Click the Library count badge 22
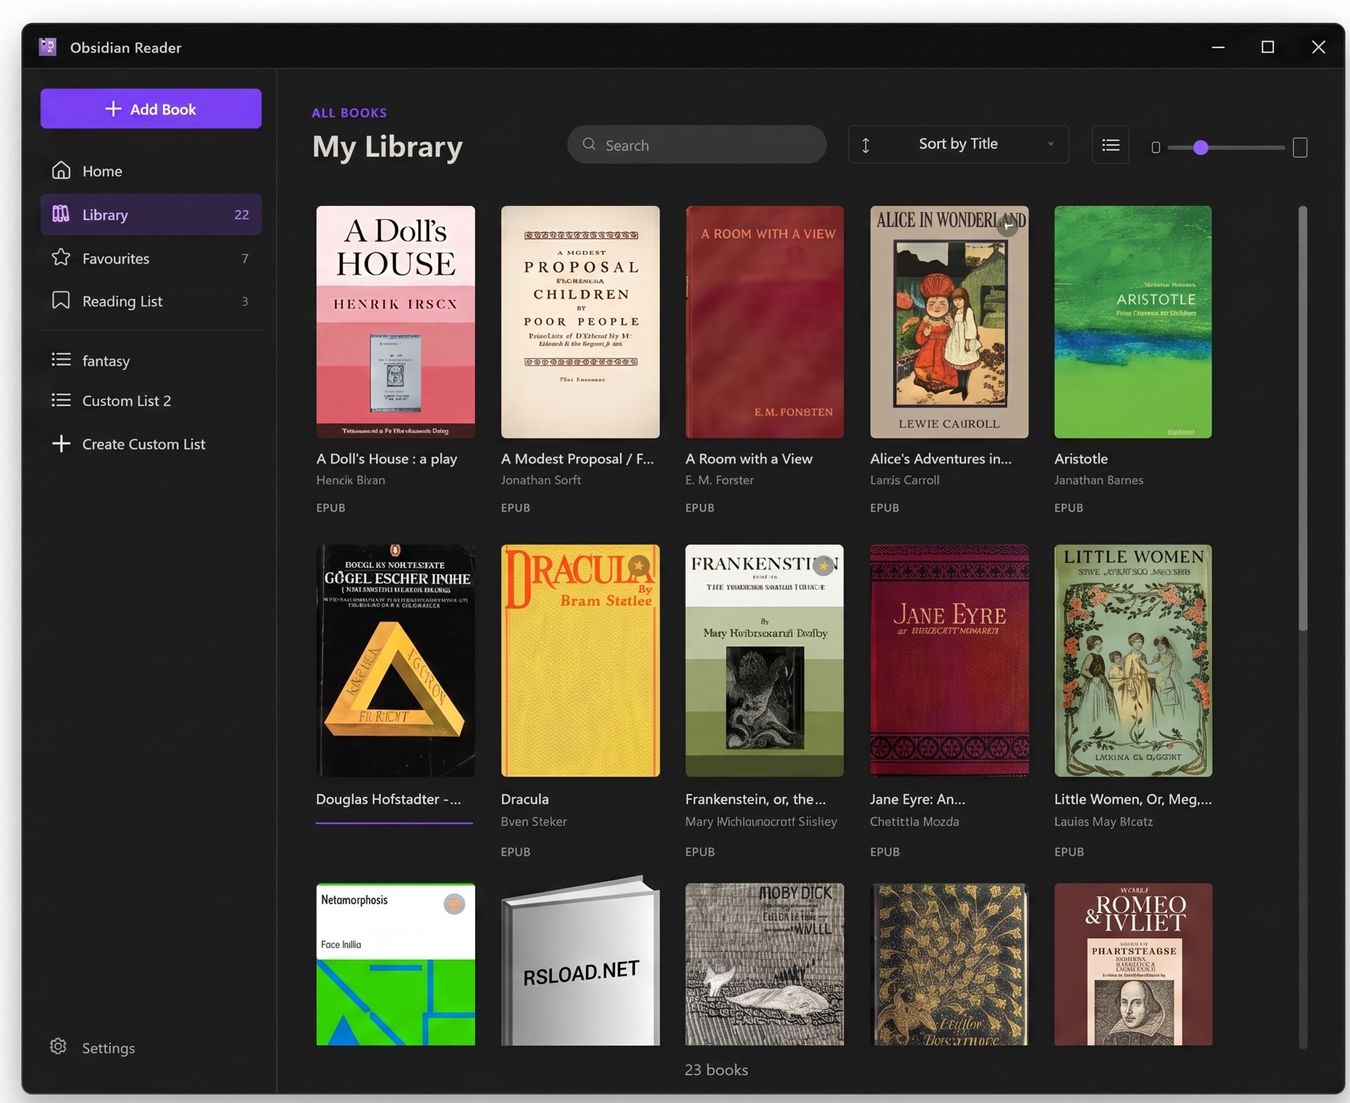1350x1103 pixels. tap(242, 215)
